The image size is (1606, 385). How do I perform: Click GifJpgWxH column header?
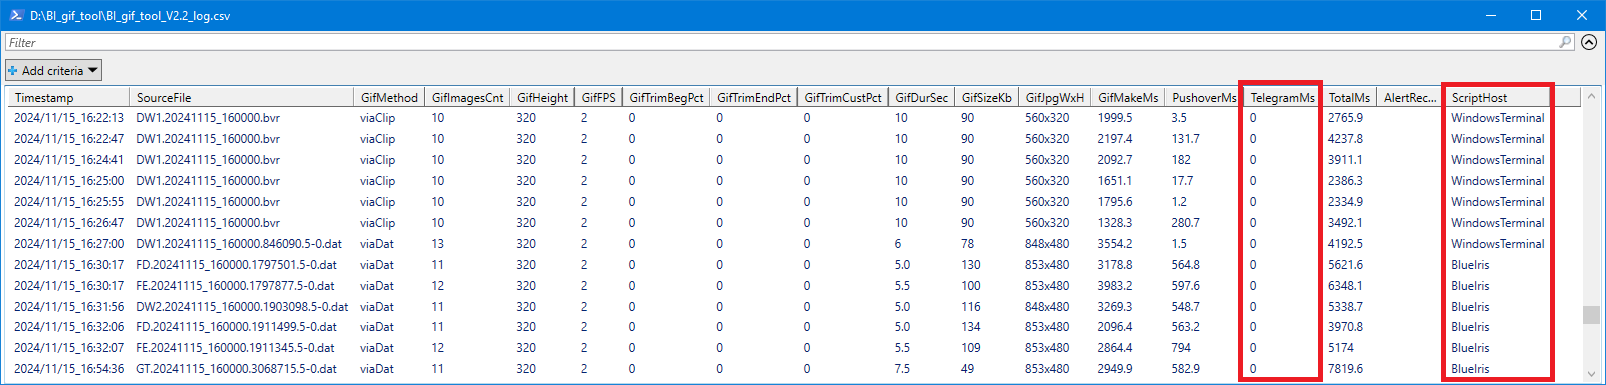(1054, 97)
